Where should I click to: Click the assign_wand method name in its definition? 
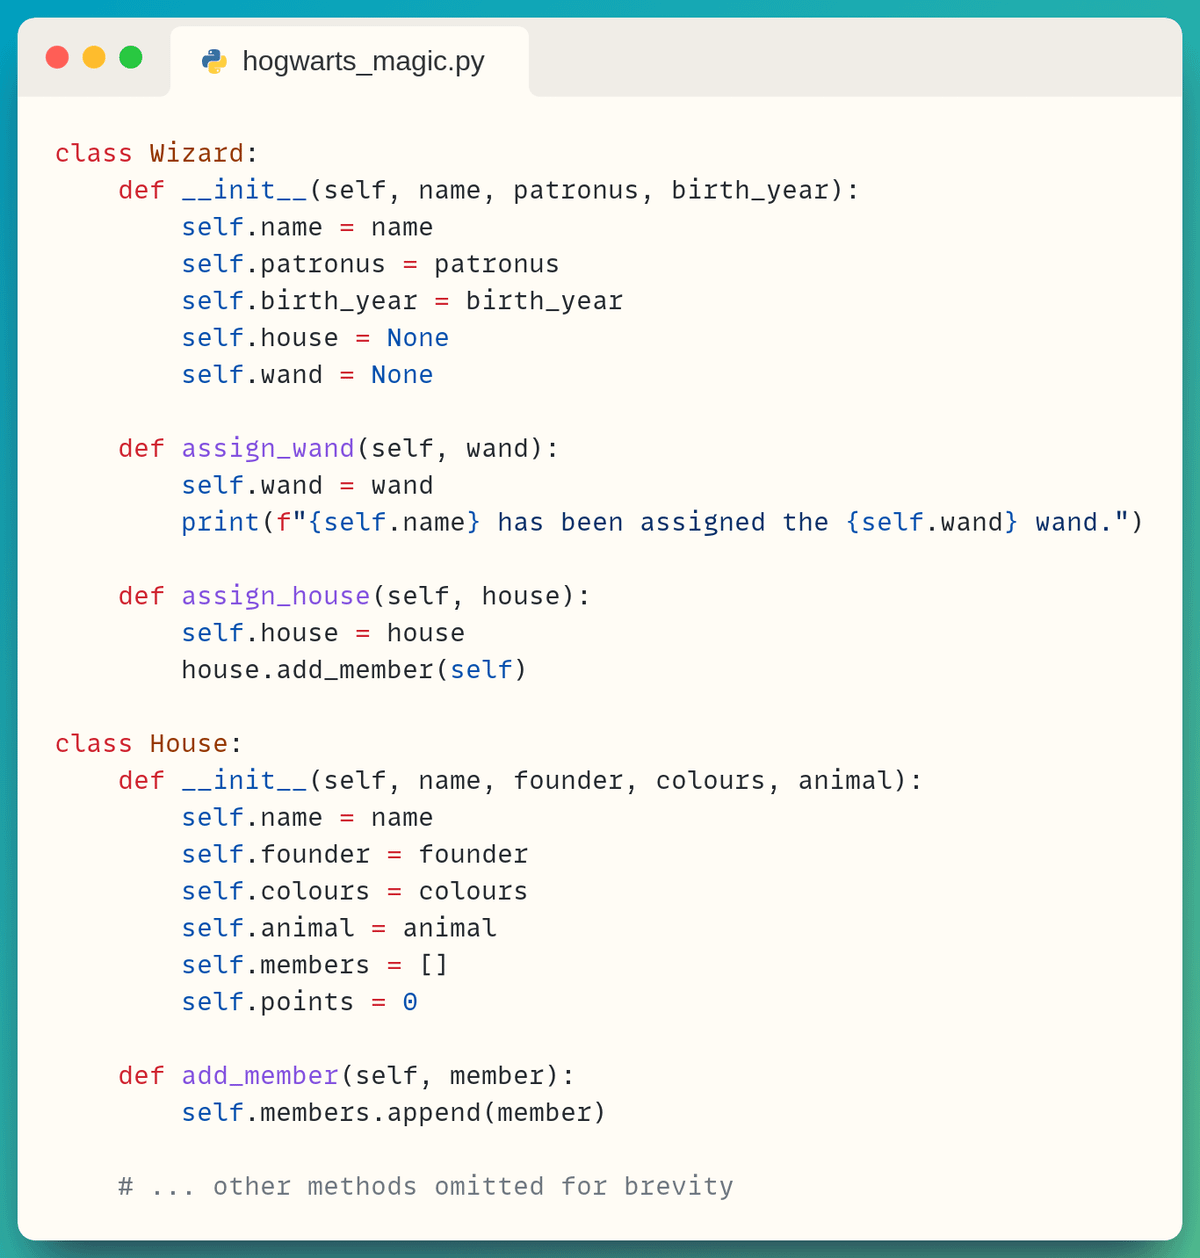click(x=268, y=448)
